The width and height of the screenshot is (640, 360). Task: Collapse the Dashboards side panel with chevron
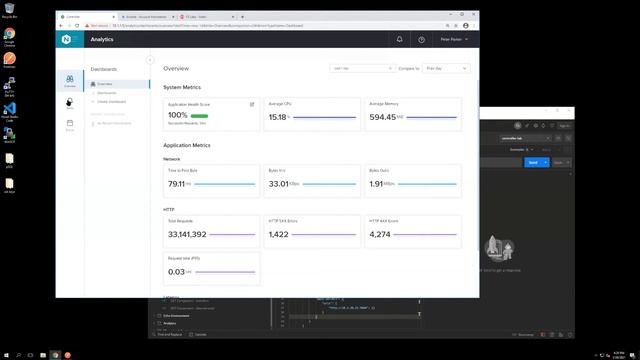pyautogui.click(x=150, y=60)
